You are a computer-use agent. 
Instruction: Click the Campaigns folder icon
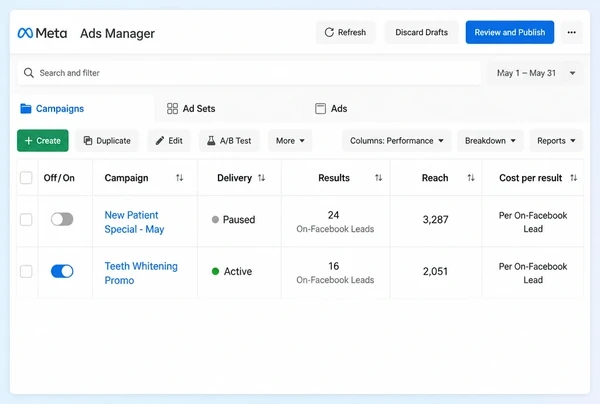coord(26,109)
